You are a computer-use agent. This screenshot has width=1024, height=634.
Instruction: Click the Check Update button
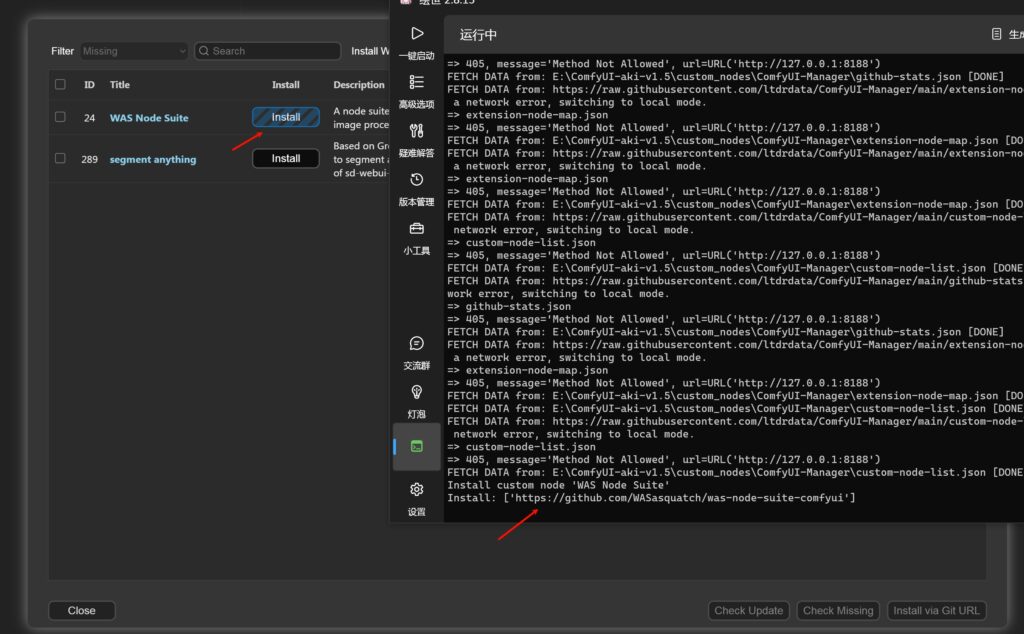[748, 610]
